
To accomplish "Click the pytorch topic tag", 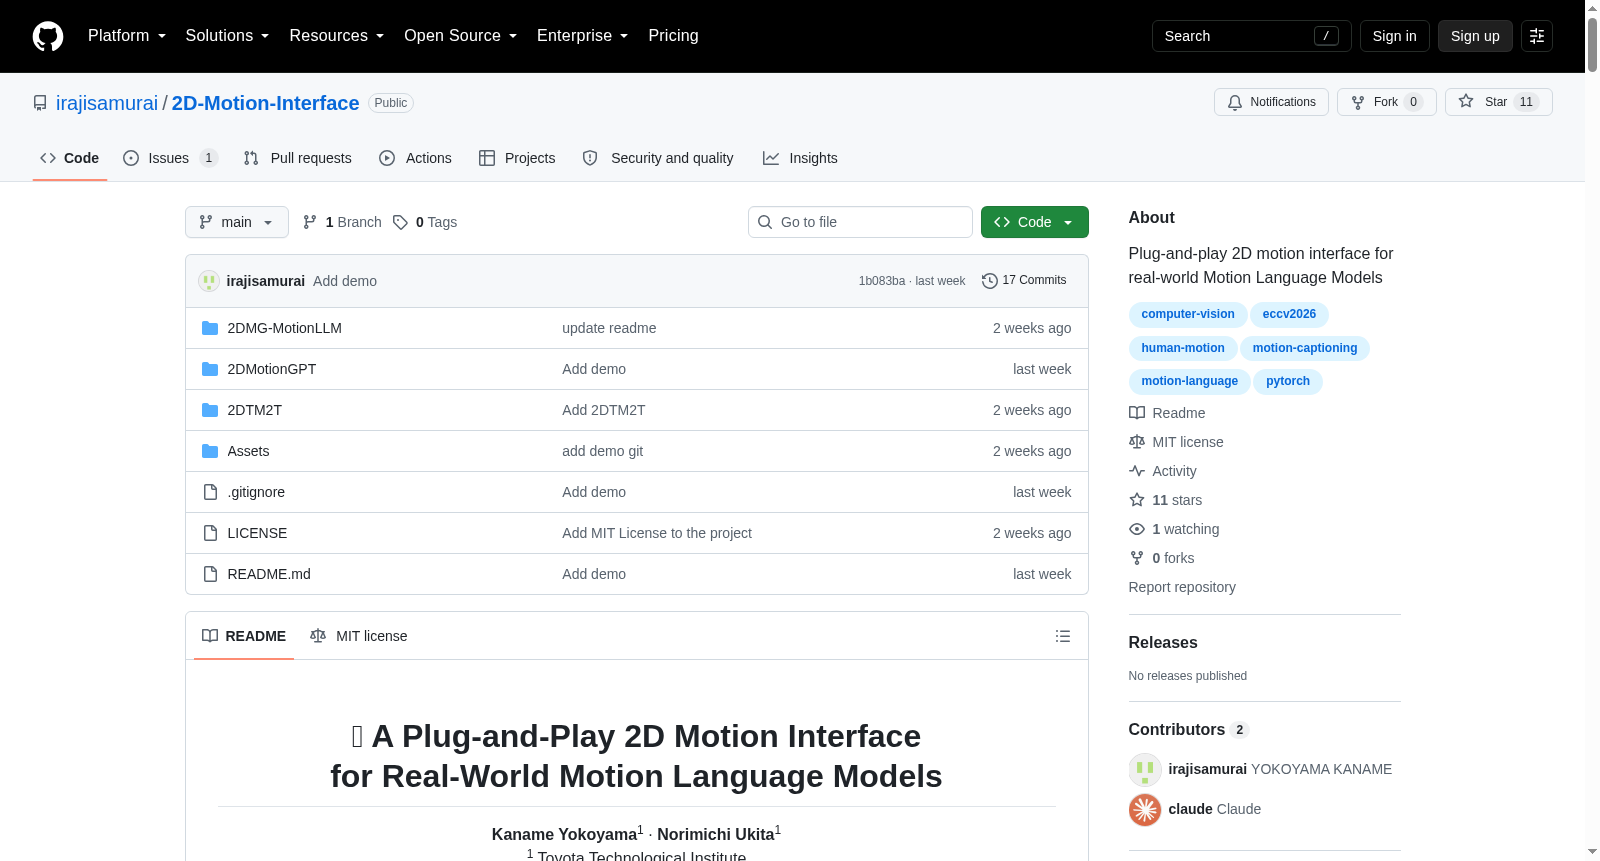I will coord(1288,381).
